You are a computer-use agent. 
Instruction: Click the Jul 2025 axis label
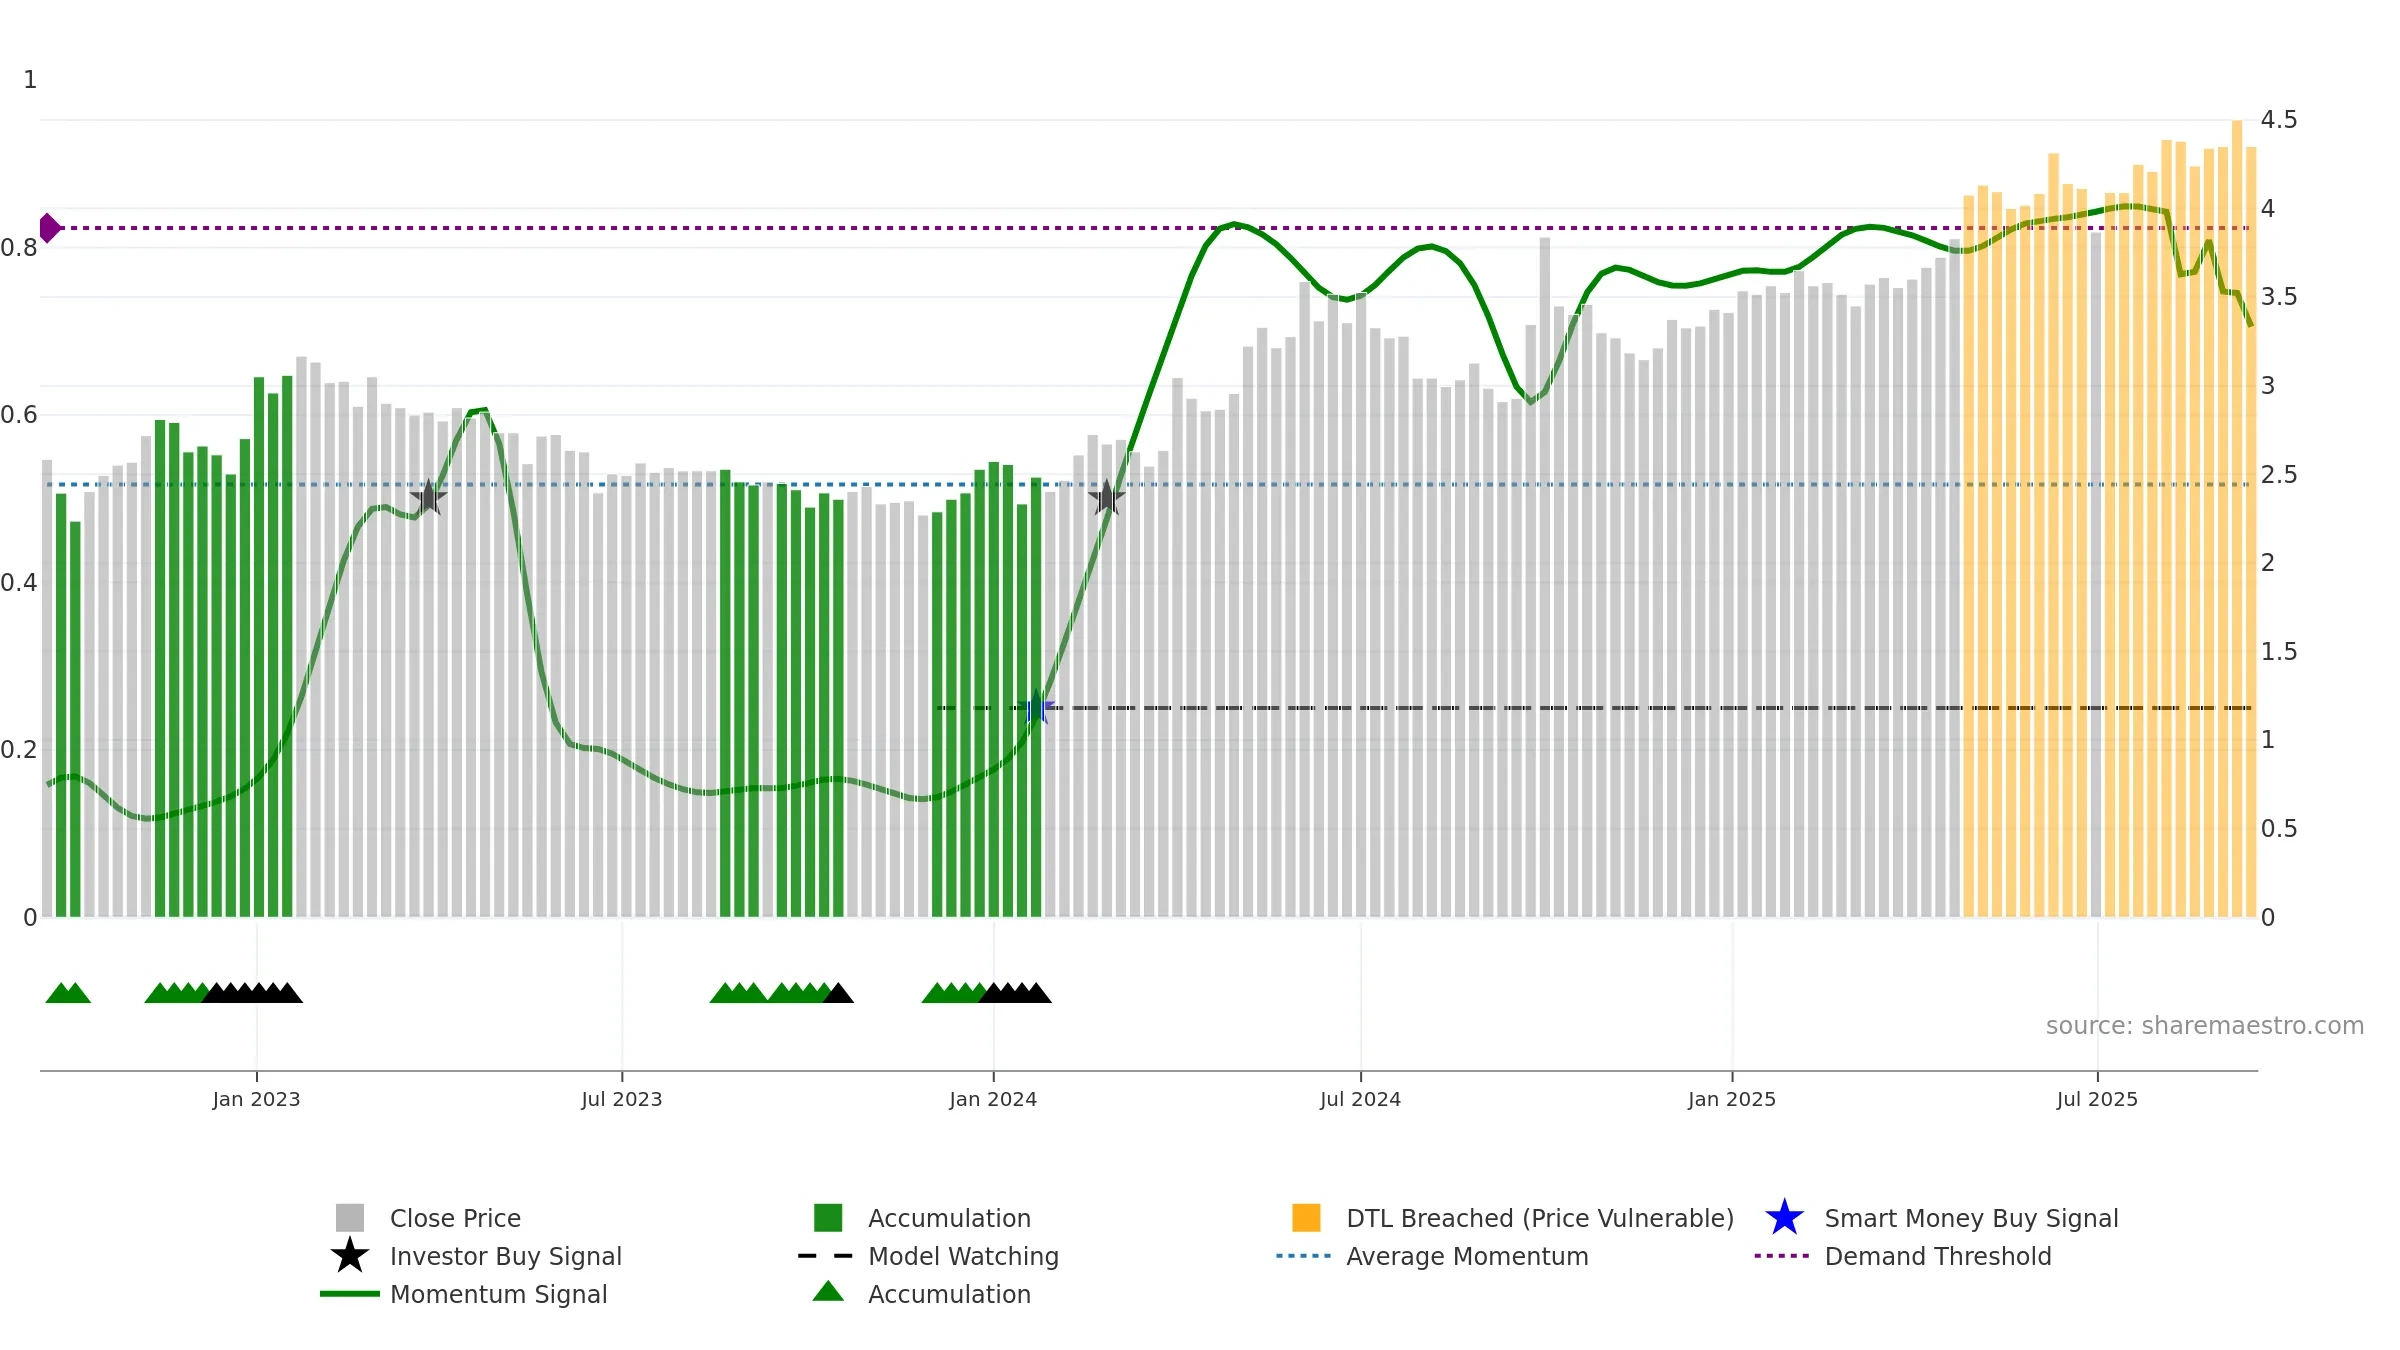pos(2097,1099)
